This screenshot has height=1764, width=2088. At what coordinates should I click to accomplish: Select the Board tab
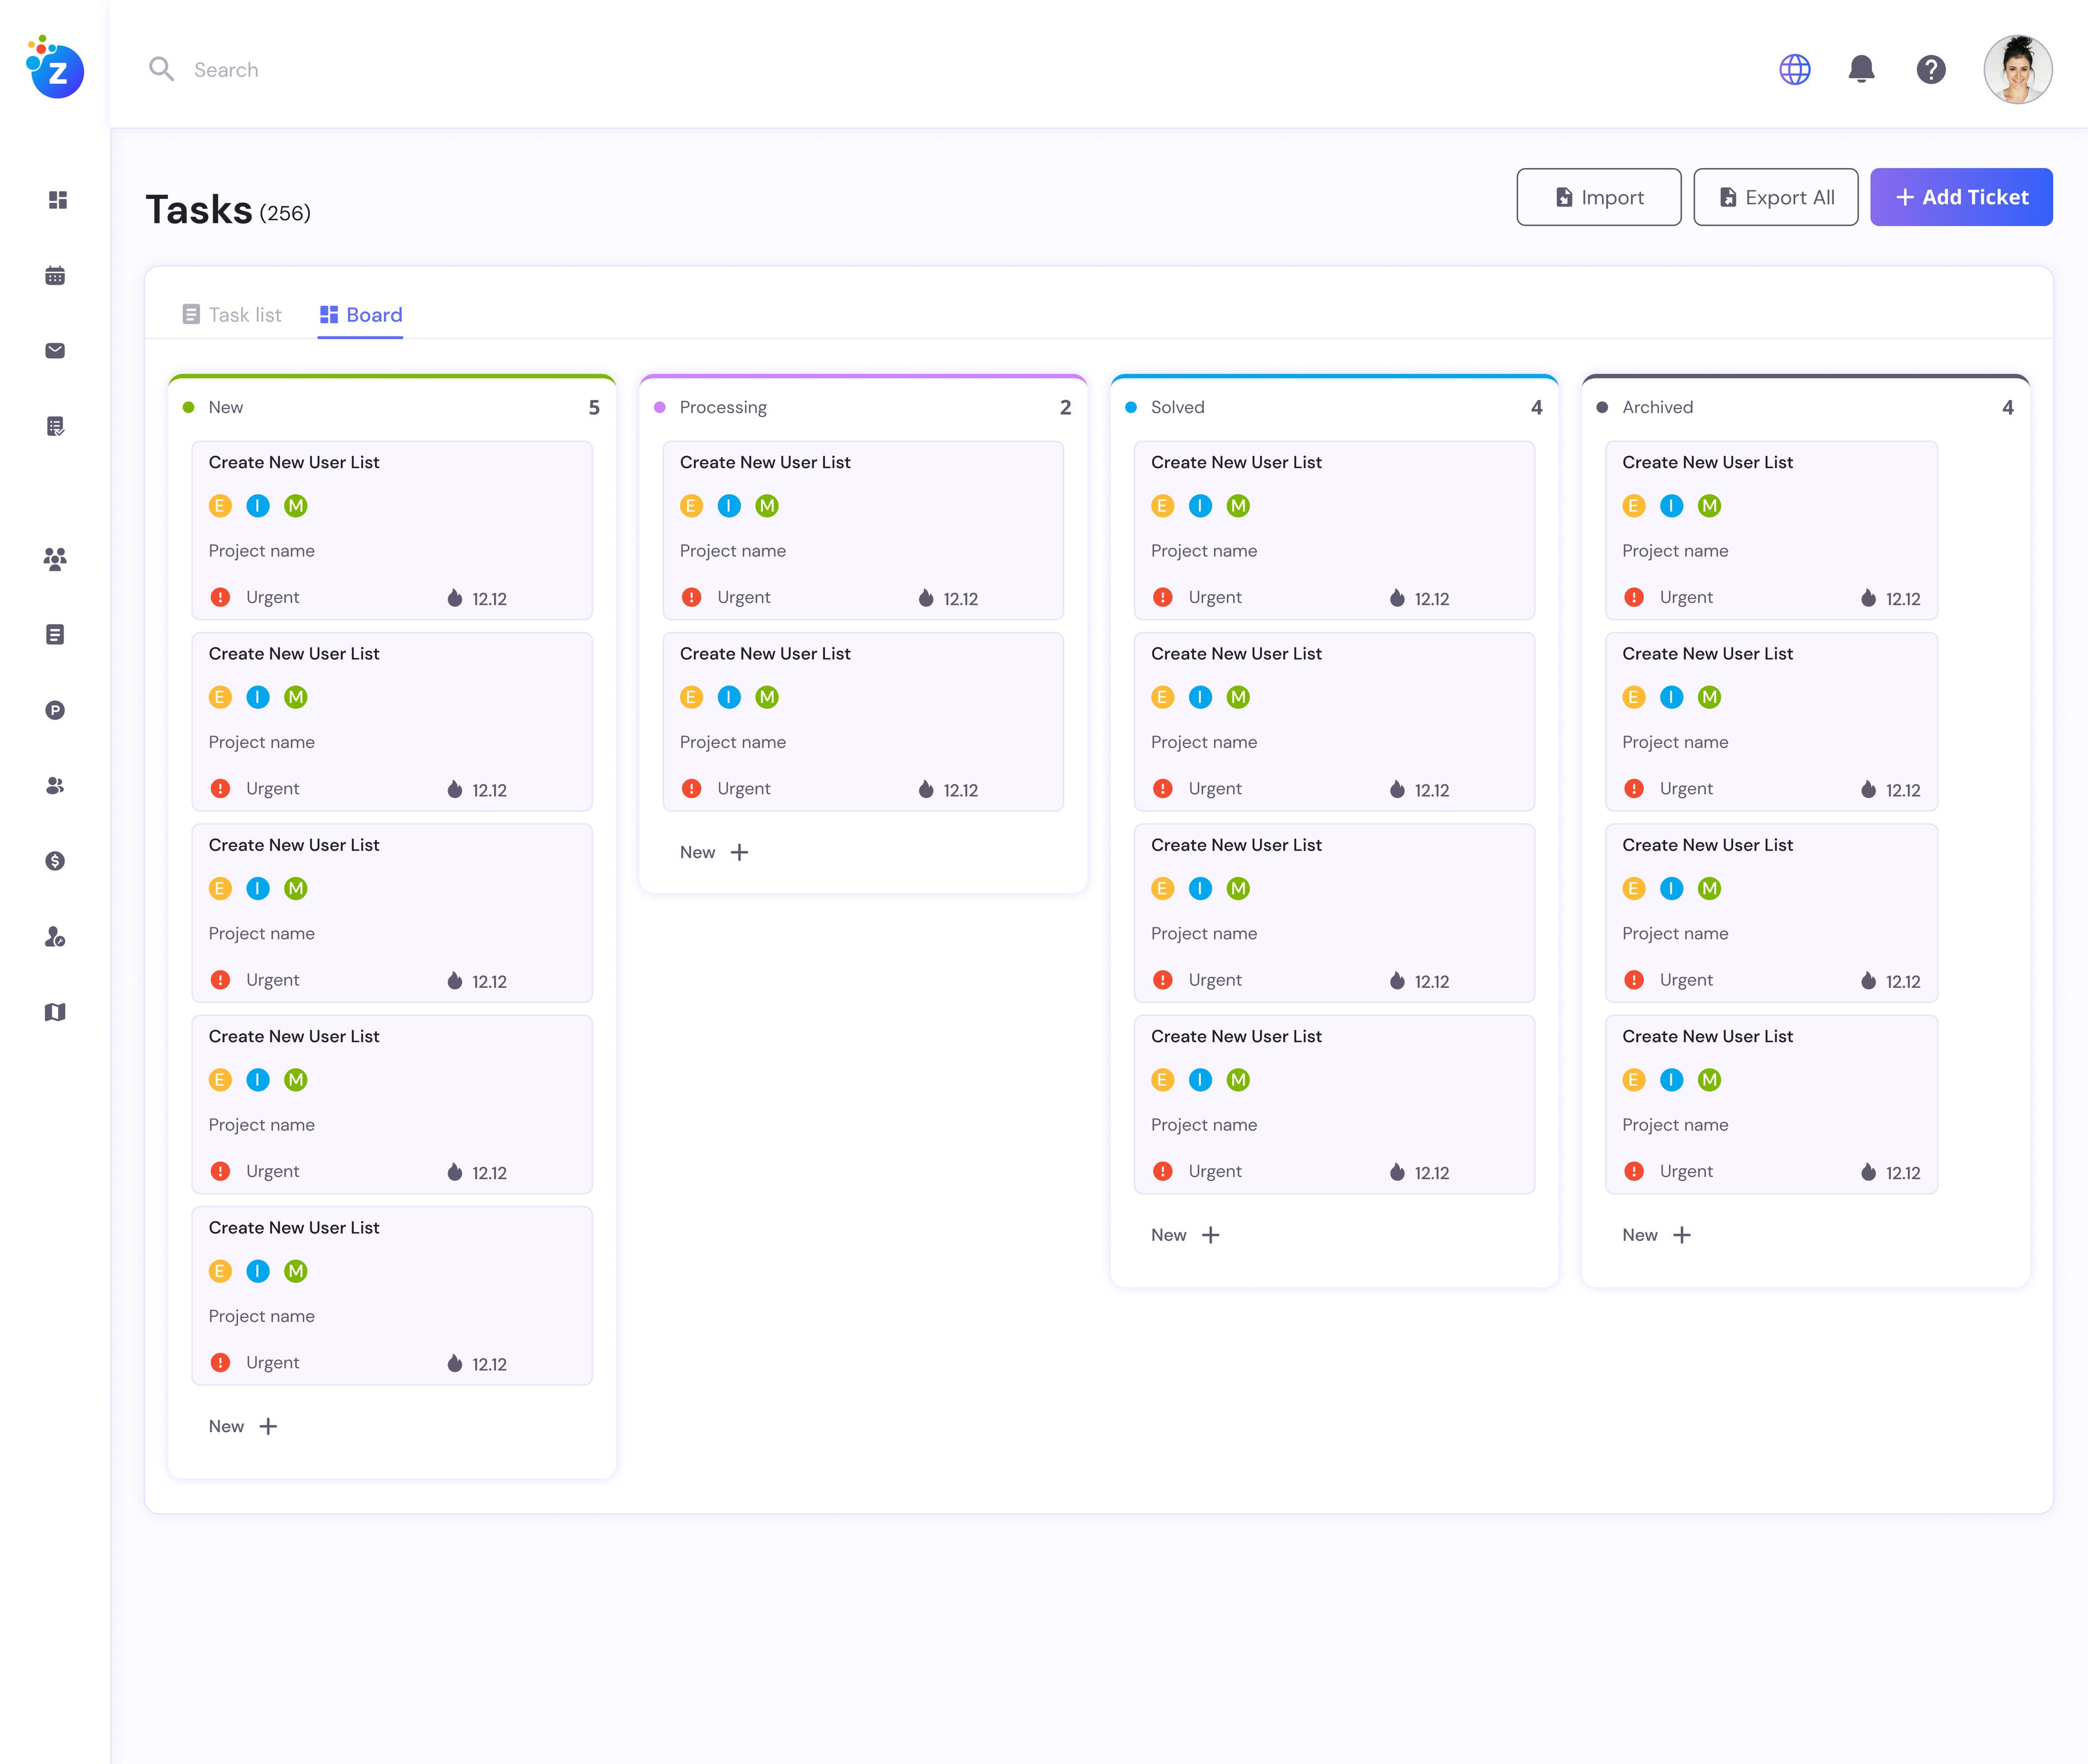(360, 315)
